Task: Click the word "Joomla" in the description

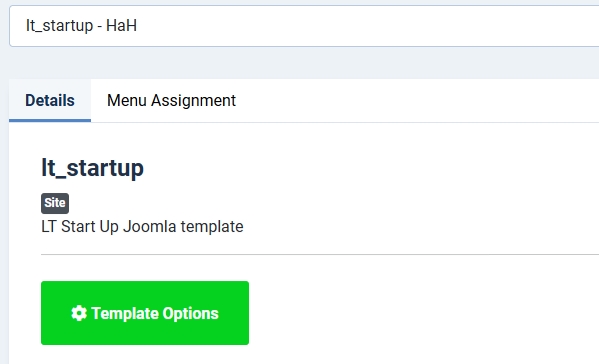Action: (x=150, y=226)
